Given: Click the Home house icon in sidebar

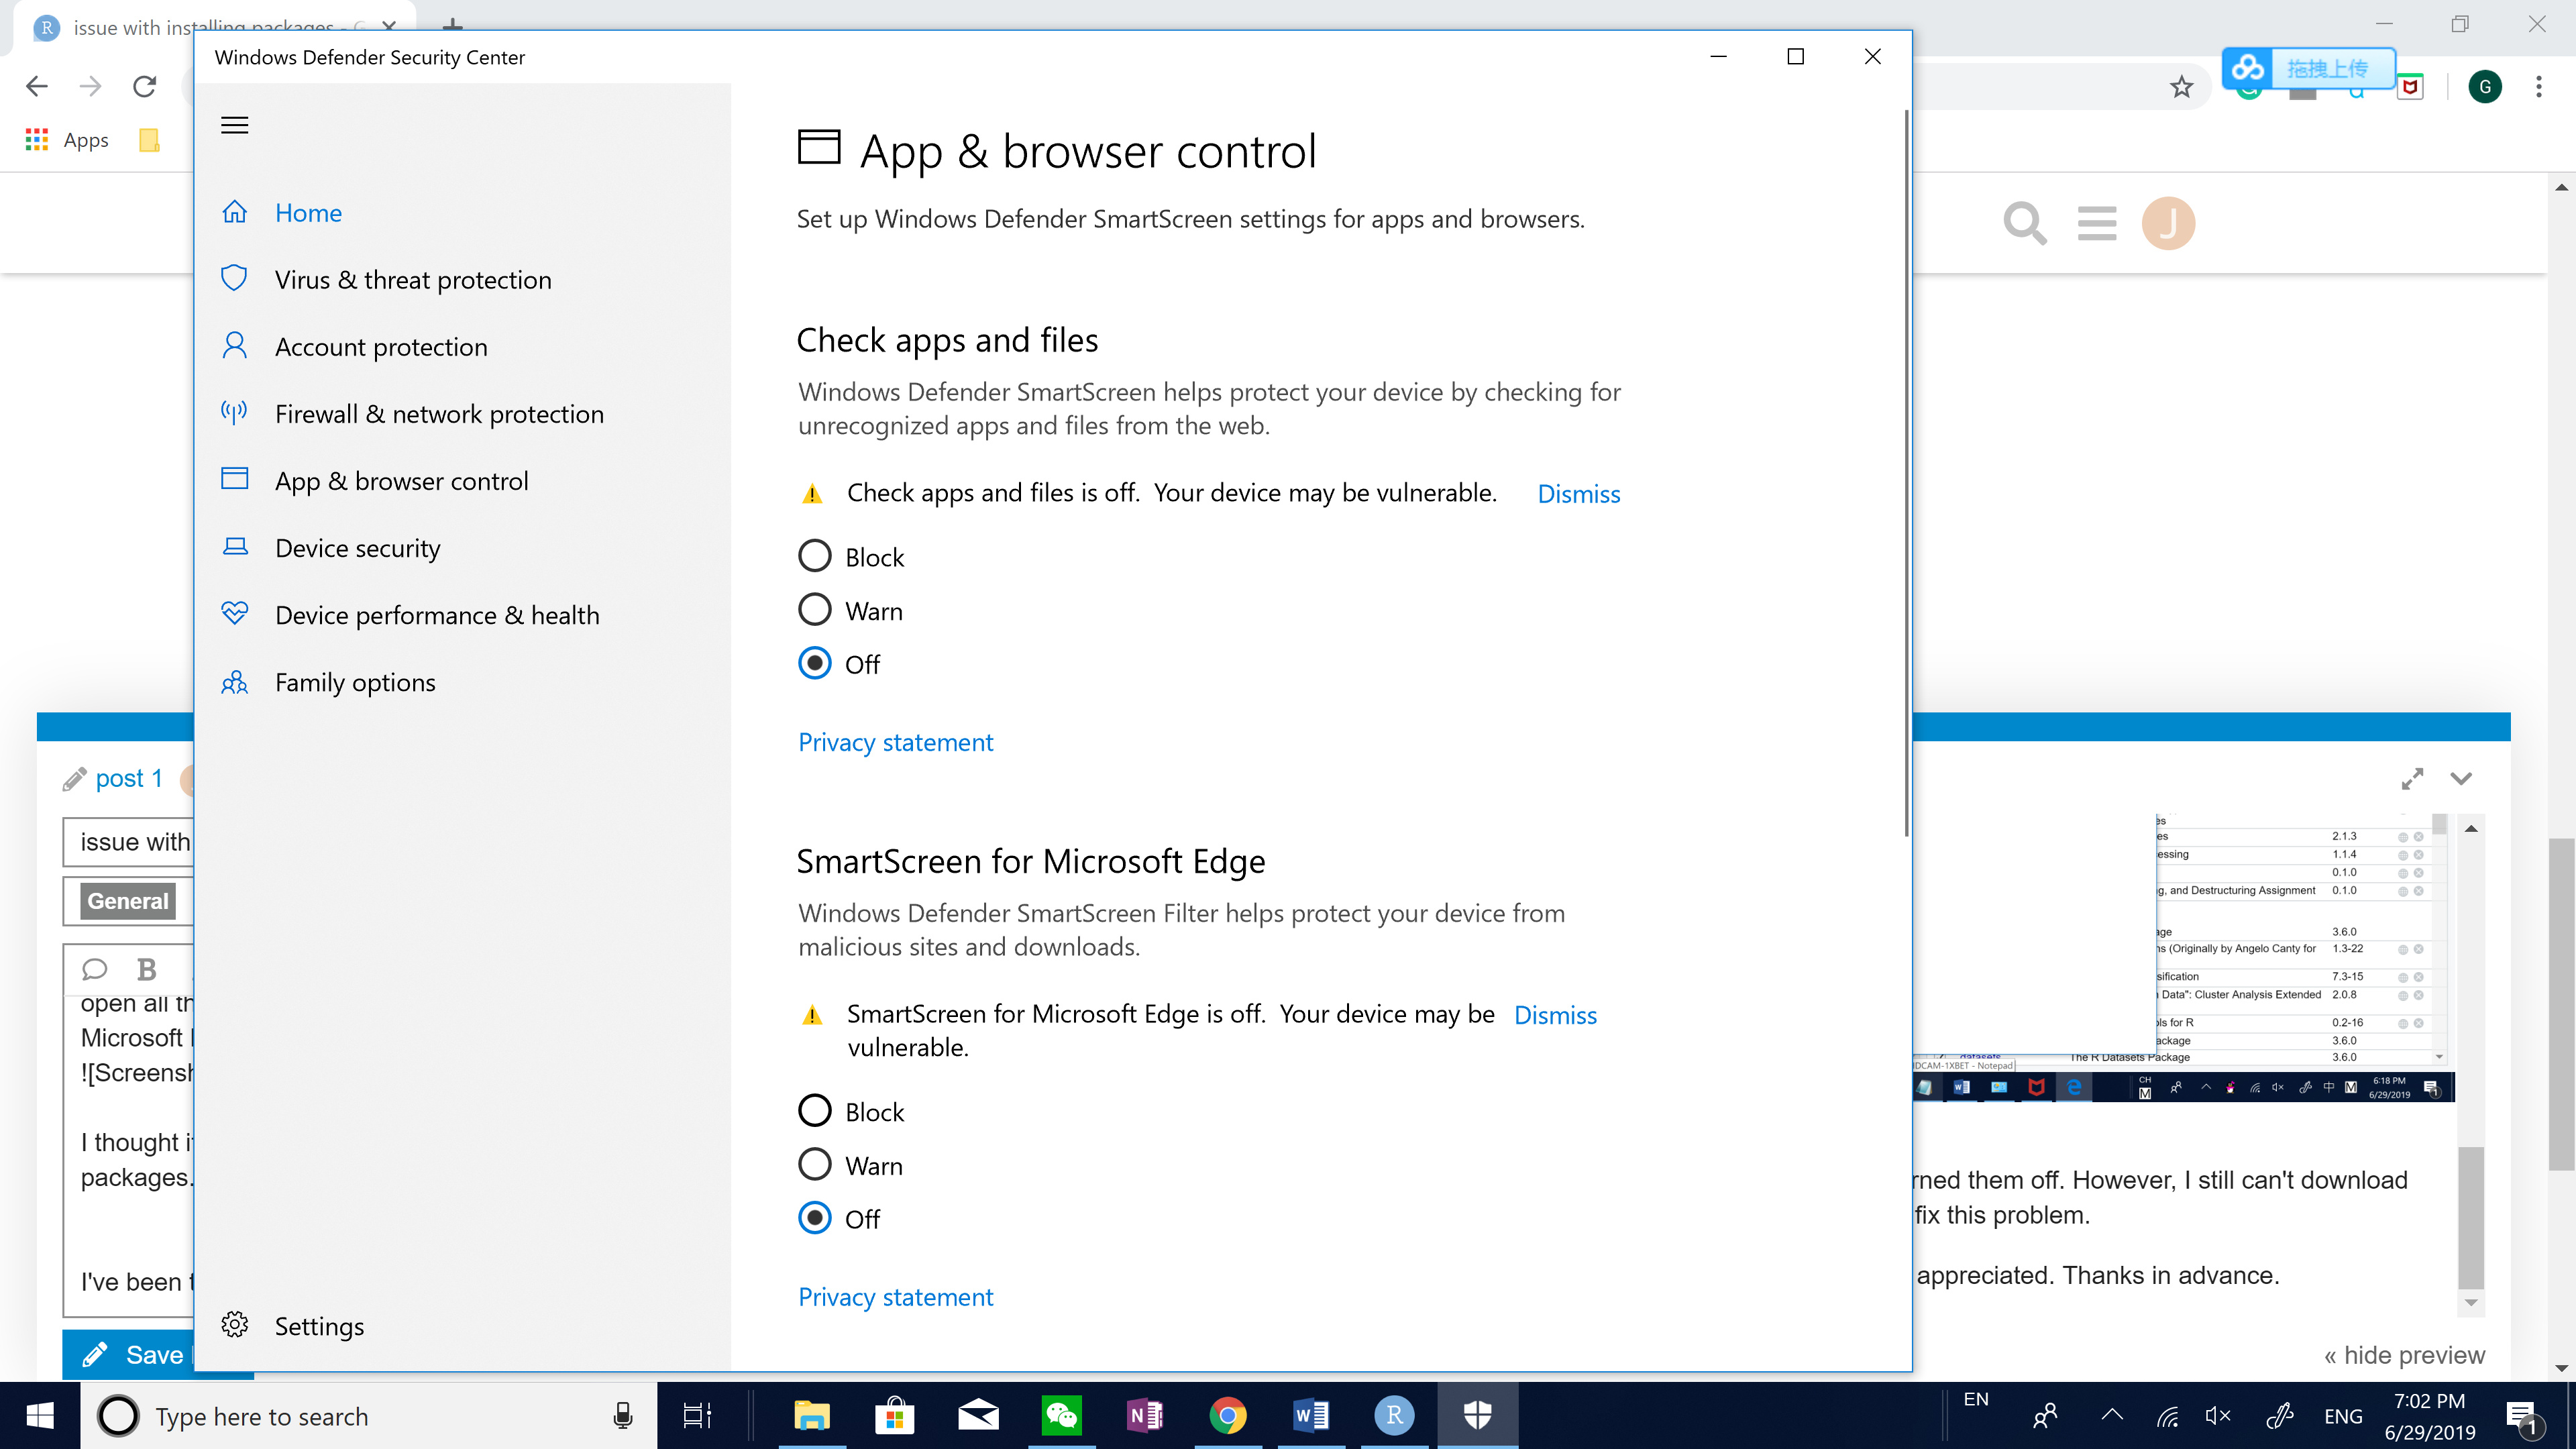Looking at the screenshot, I should coord(234,212).
